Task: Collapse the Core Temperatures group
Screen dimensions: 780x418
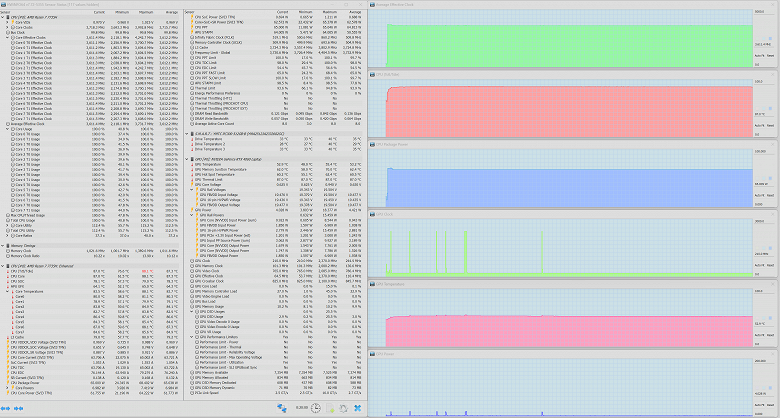Action: tap(7, 292)
